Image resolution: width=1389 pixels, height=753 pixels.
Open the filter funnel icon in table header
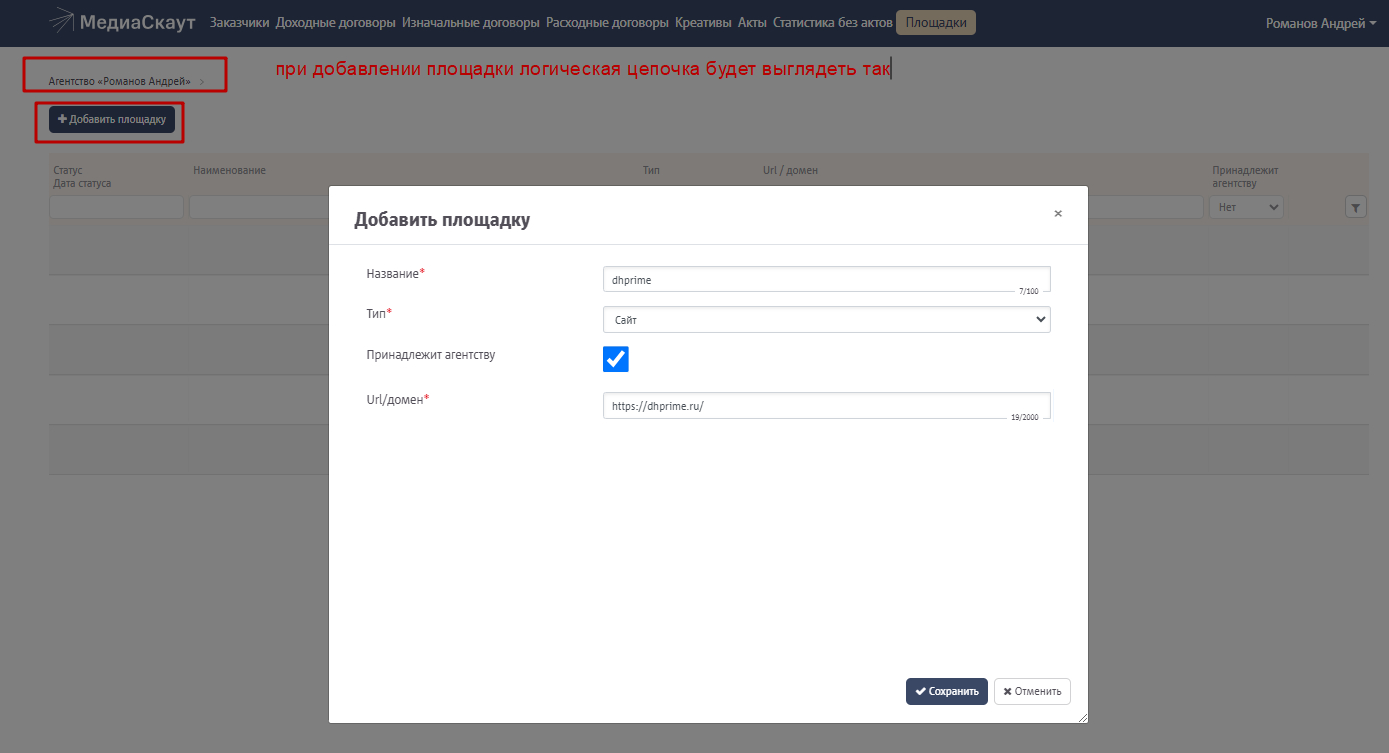1355,207
